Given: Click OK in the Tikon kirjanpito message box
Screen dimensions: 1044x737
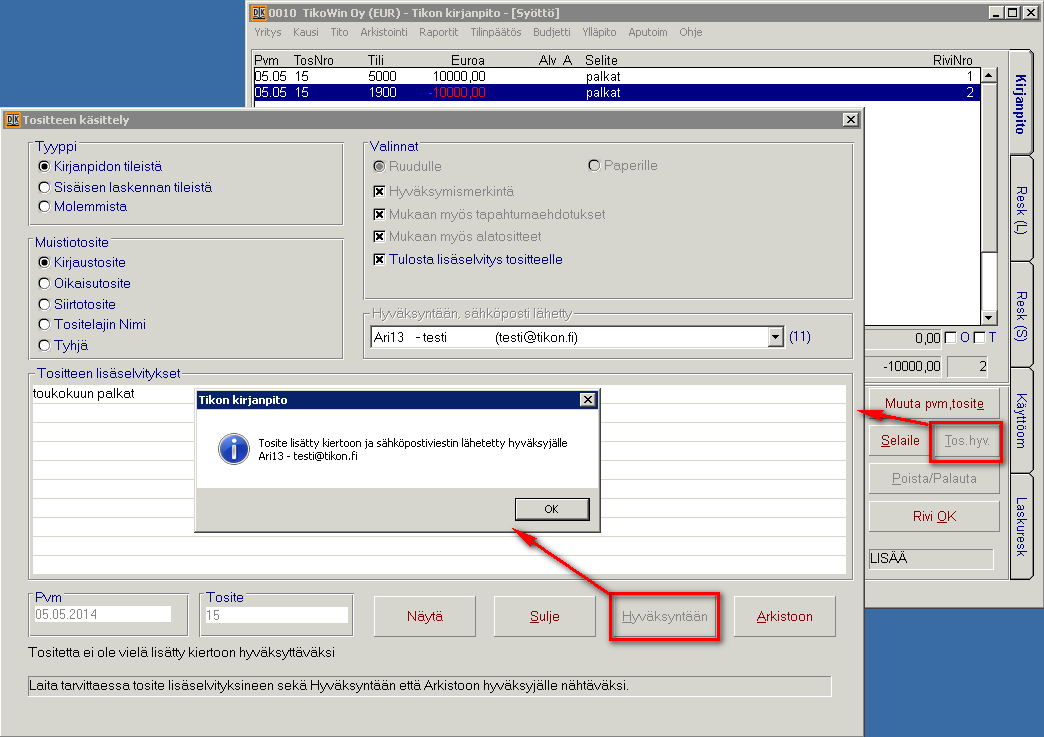Looking at the screenshot, I should tap(552, 509).
